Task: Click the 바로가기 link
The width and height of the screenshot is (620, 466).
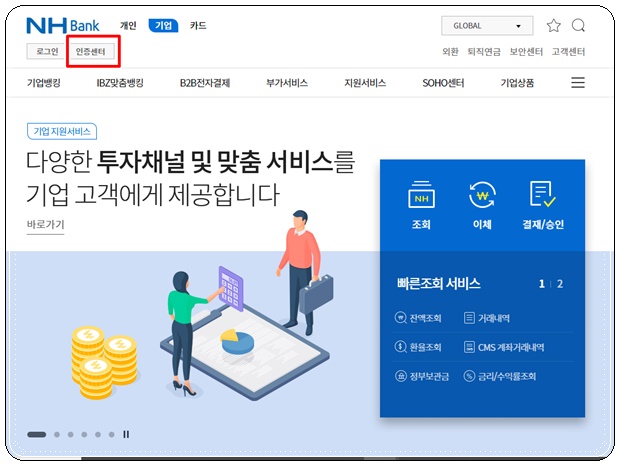Action: [x=45, y=225]
